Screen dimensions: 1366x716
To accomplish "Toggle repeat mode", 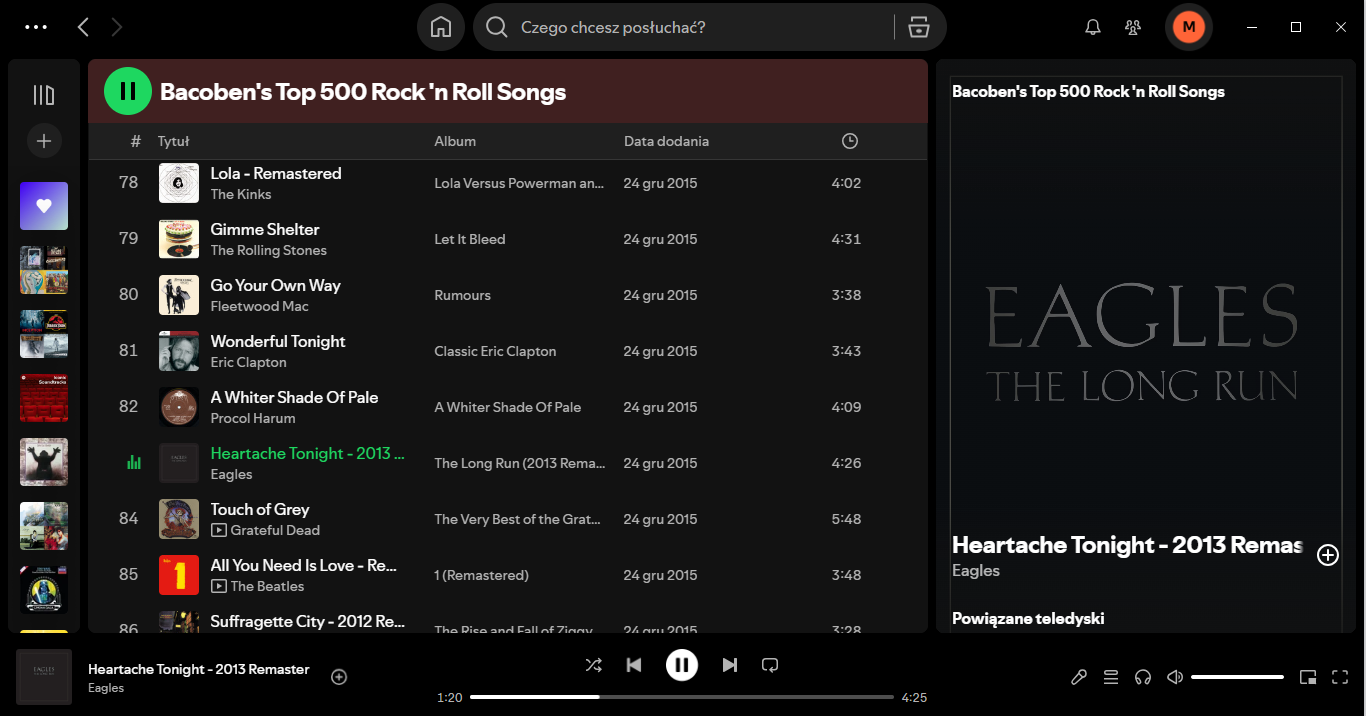I will [x=770, y=665].
